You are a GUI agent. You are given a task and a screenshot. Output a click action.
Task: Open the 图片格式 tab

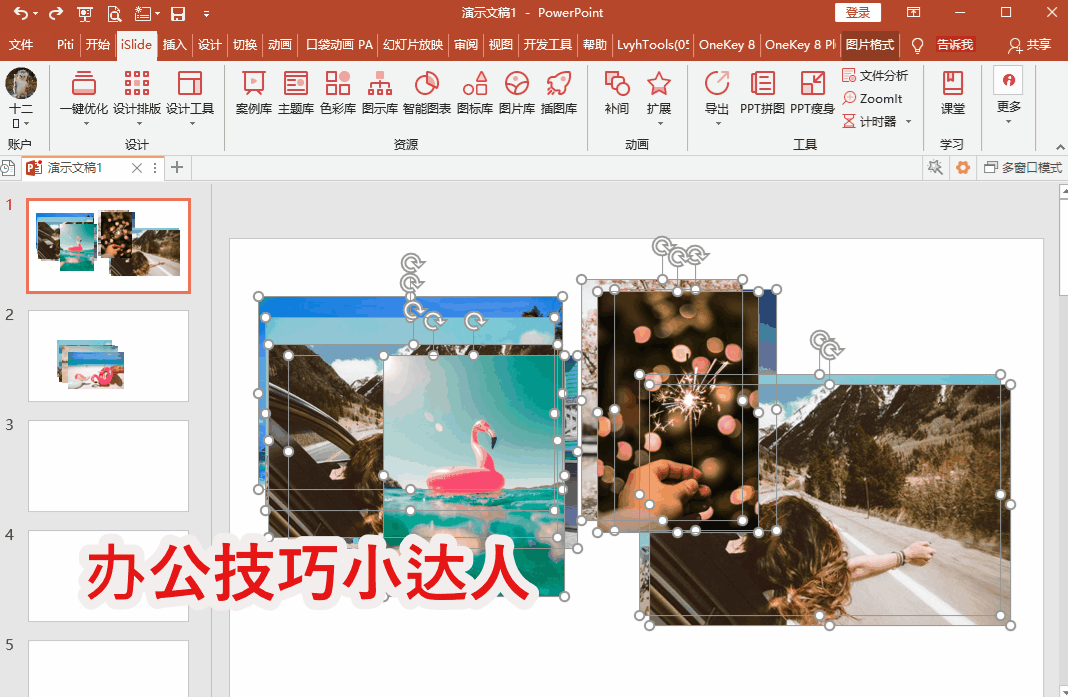click(869, 44)
